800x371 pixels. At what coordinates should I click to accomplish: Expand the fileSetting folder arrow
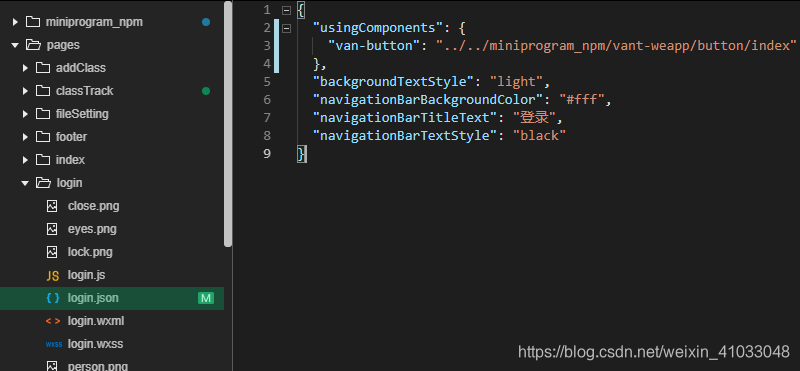pyautogui.click(x=25, y=114)
